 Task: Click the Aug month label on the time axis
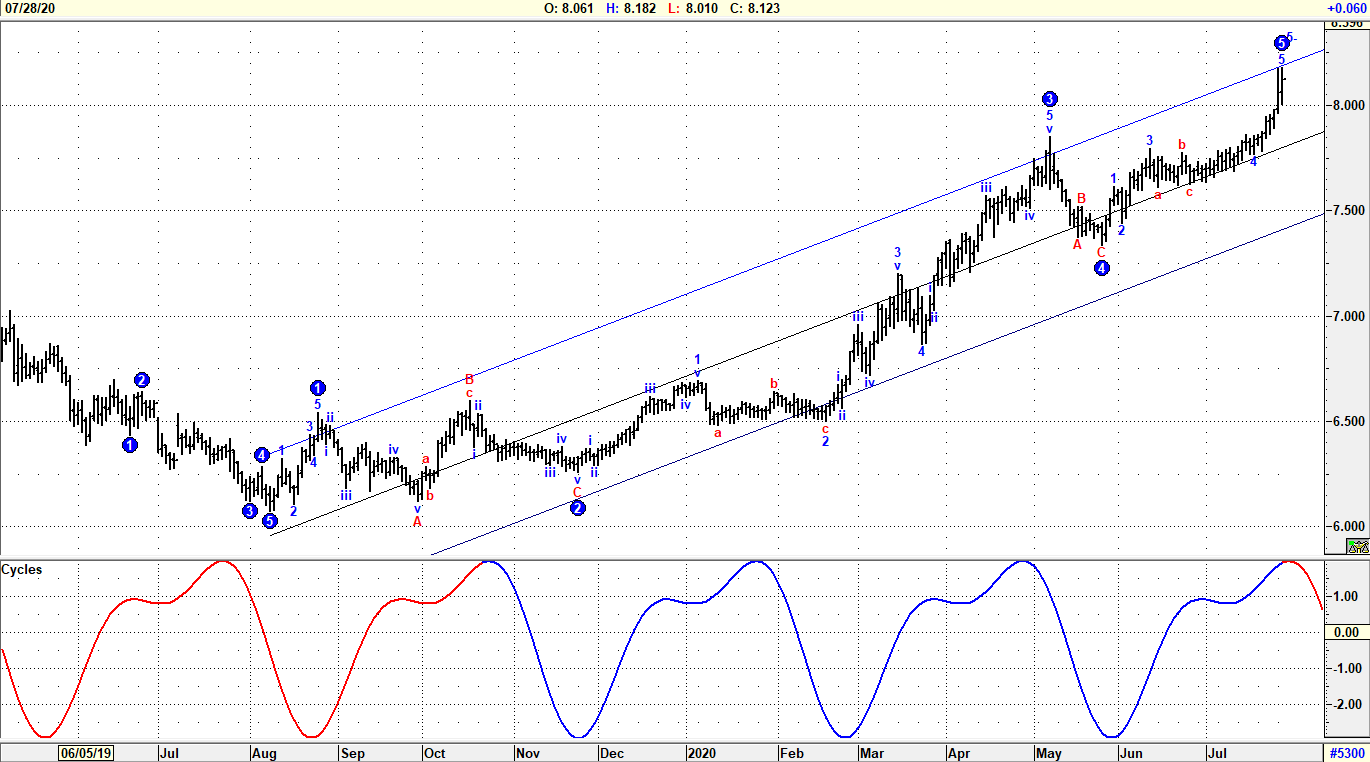point(265,752)
